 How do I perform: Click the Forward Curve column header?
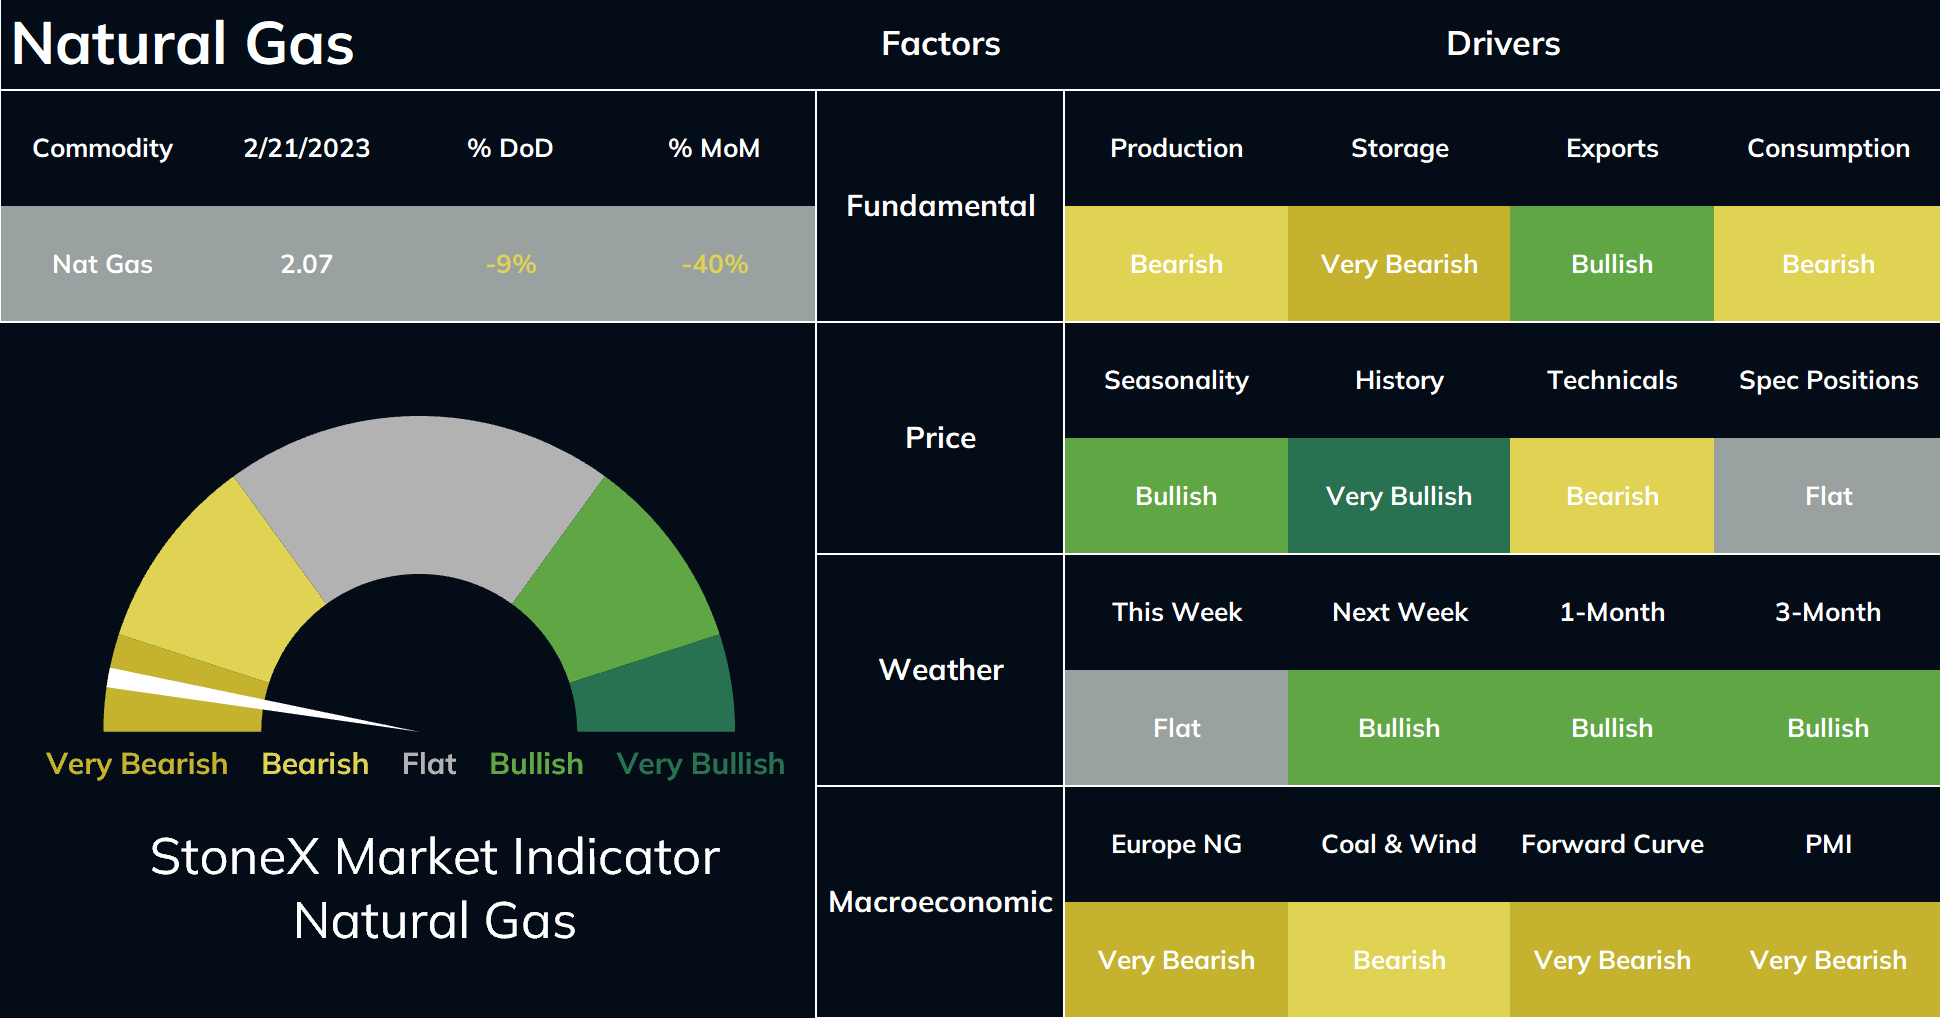click(x=1612, y=844)
